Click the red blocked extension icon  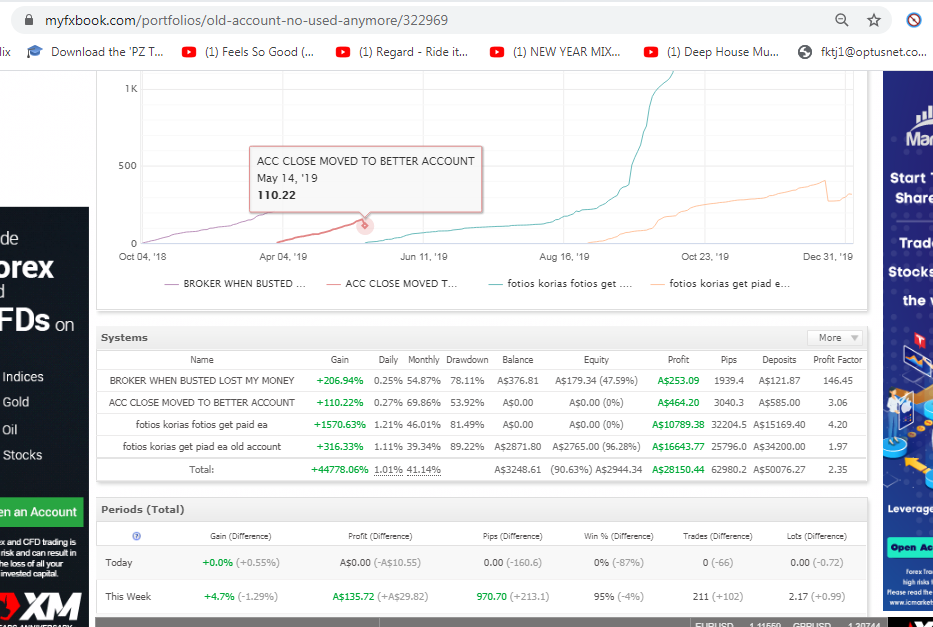[914, 20]
